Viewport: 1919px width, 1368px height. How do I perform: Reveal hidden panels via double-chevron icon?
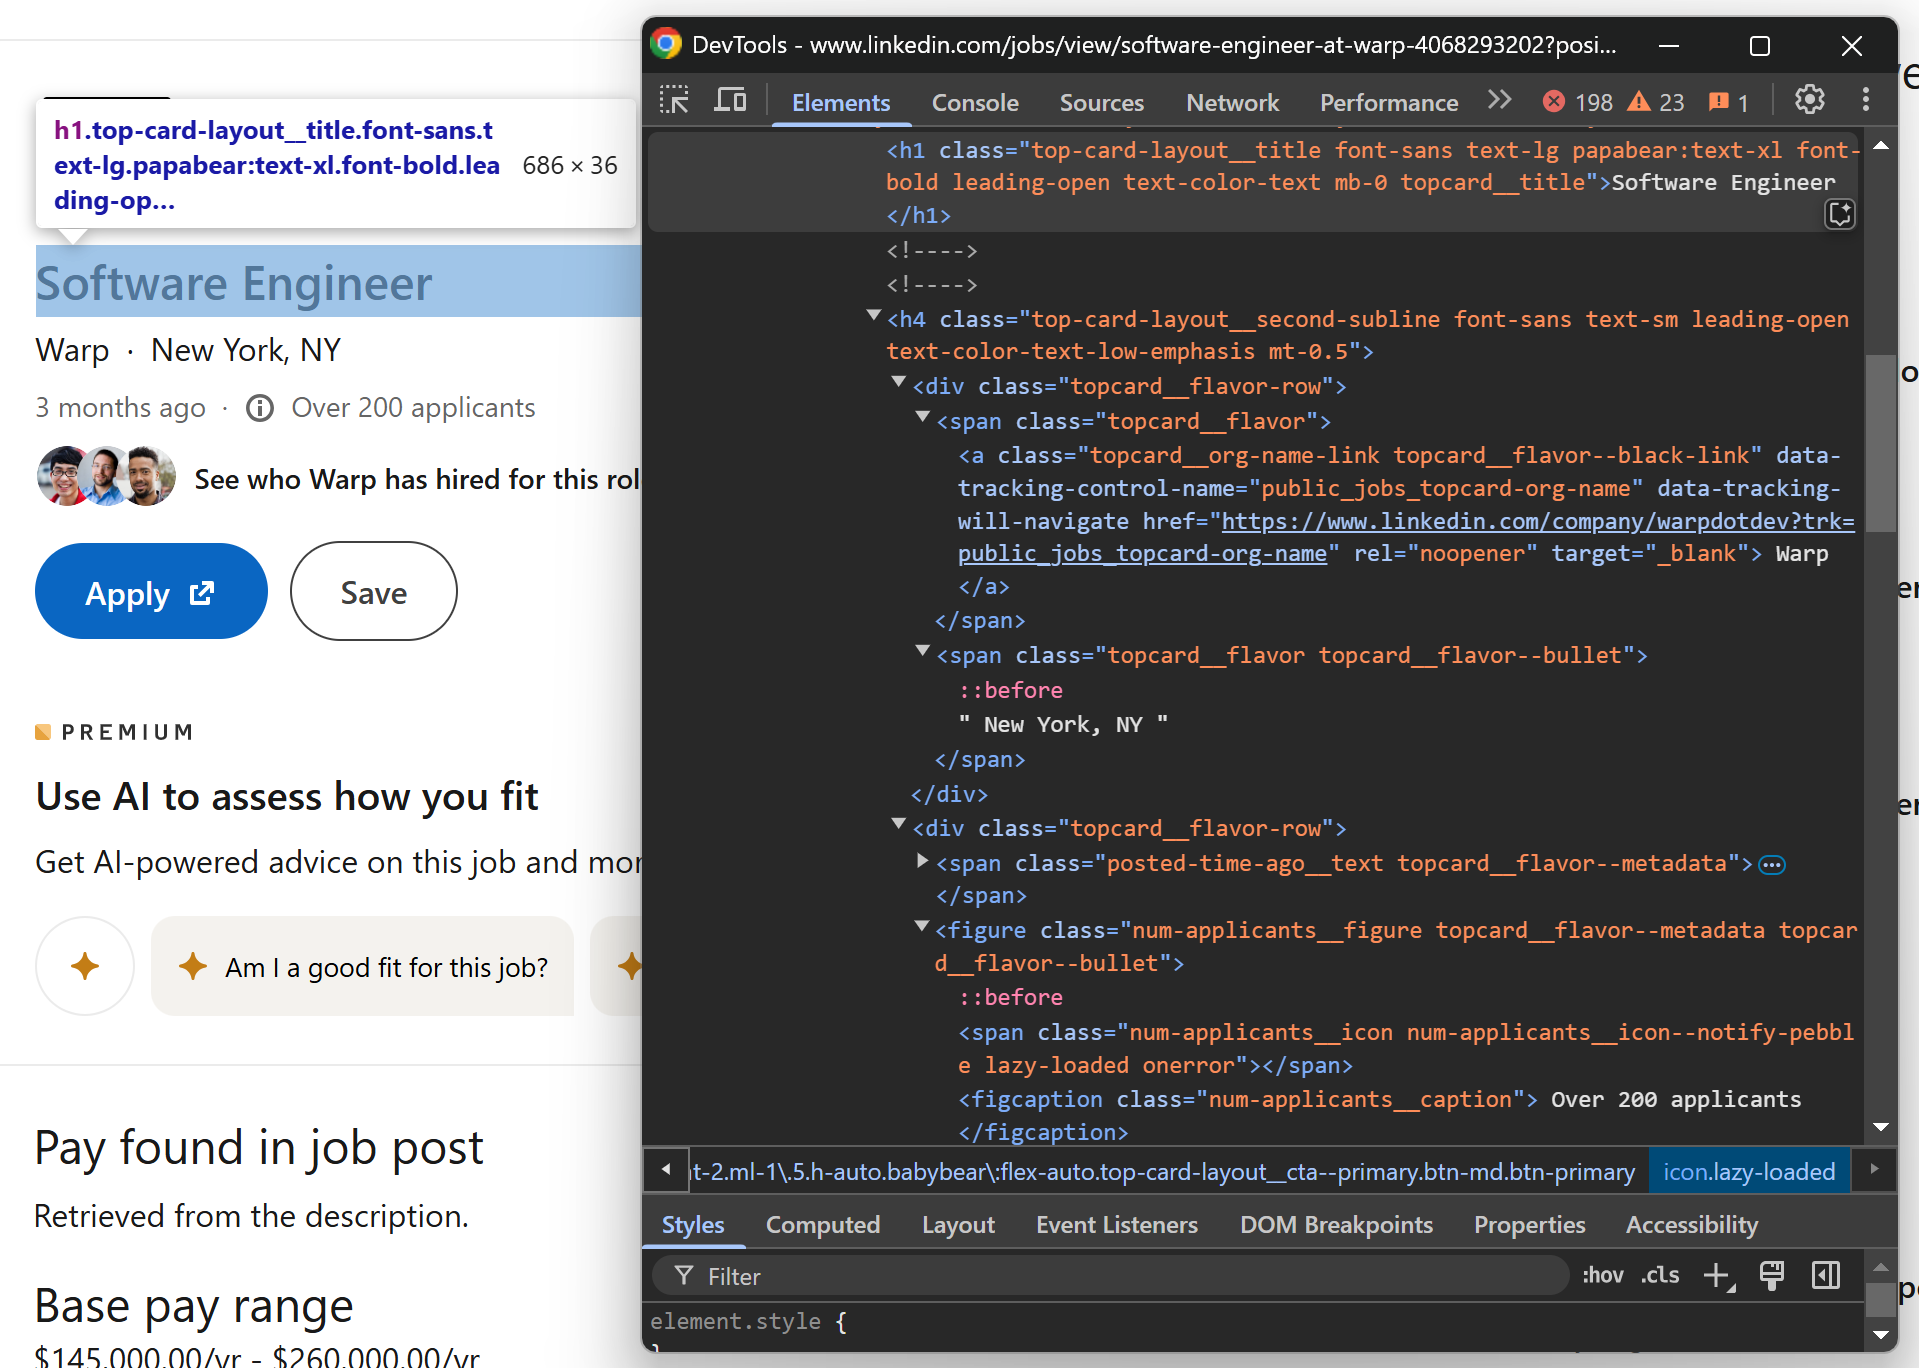1499,99
